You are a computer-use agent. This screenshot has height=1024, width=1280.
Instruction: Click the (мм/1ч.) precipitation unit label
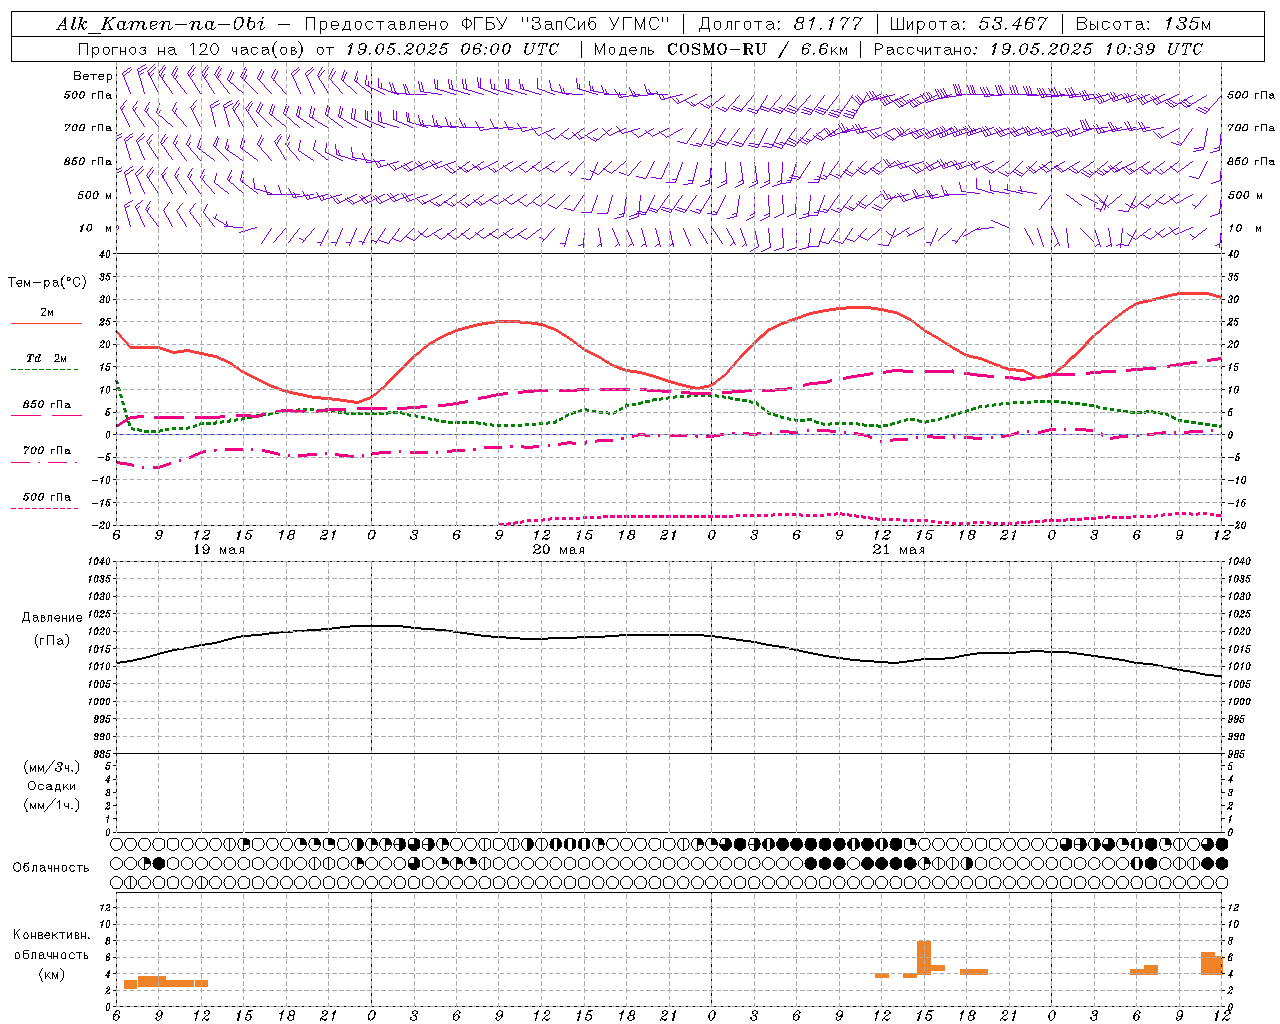(52, 805)
